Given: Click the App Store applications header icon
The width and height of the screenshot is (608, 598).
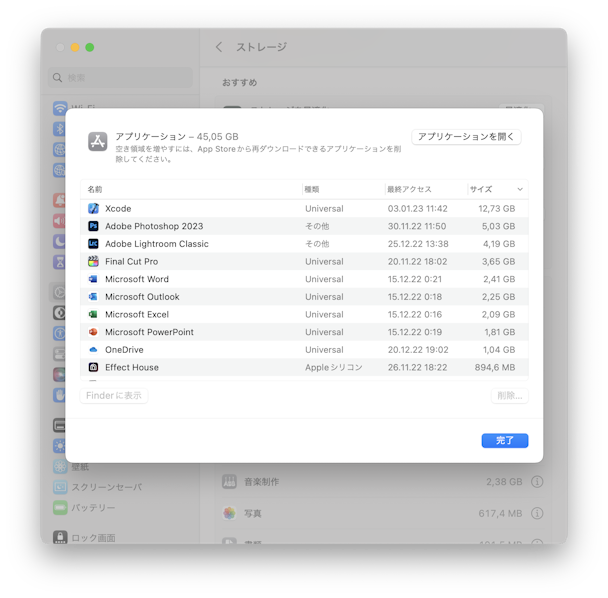Looking at the screenshot, I should click(x=98, y=142).
